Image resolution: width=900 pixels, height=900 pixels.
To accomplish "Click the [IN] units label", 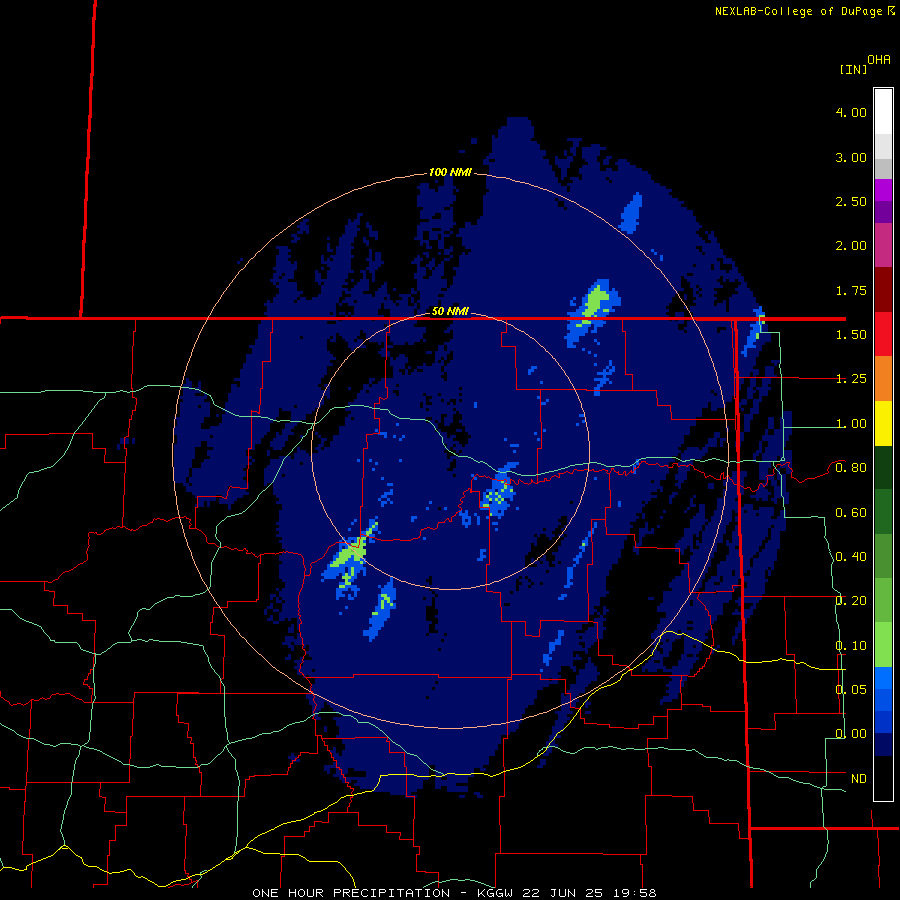I will click(853, 69).
